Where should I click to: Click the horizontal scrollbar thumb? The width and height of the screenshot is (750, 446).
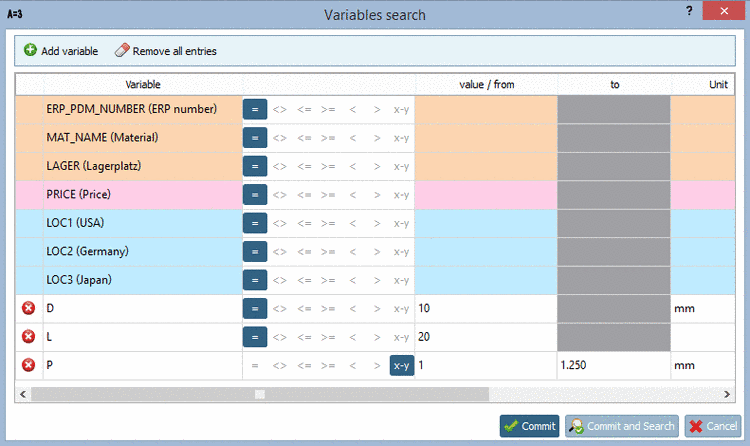[x=260, y=394]
